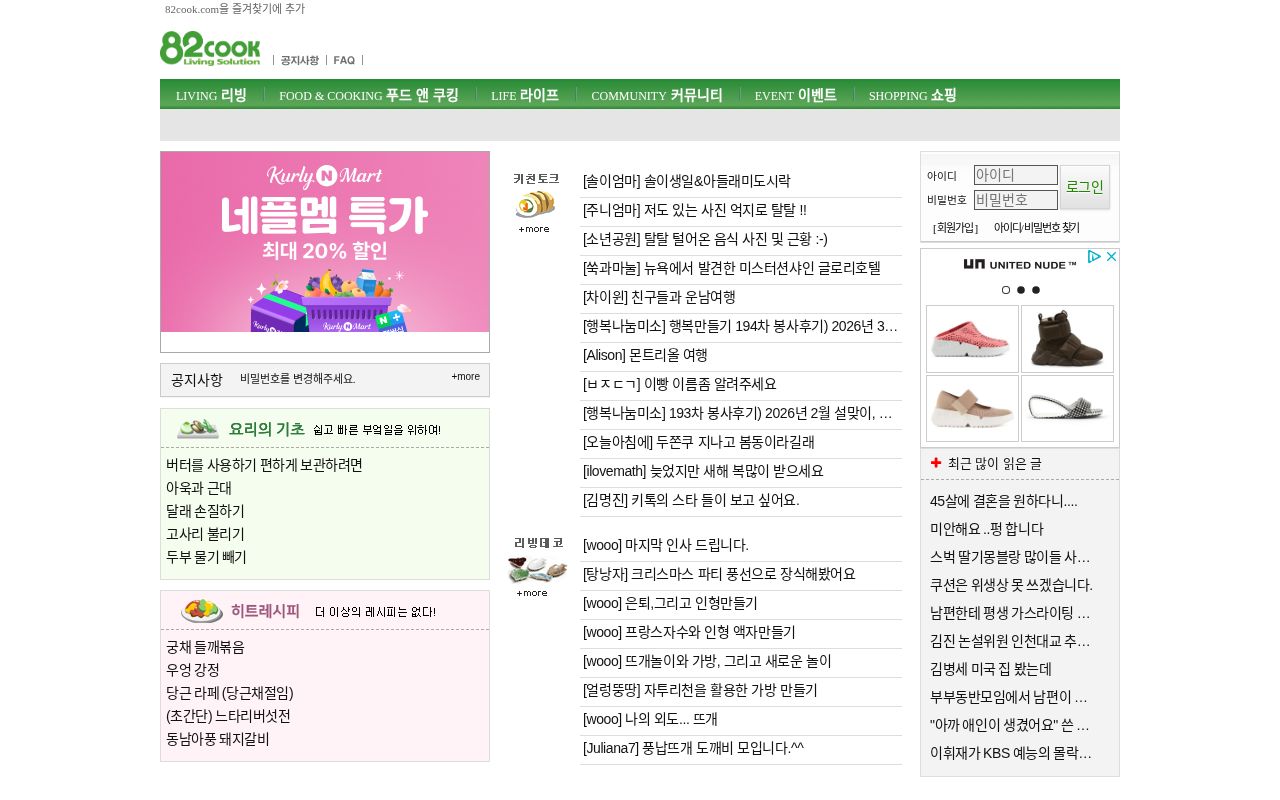Select the middle carousel dot on the ad

(1021, 290)
